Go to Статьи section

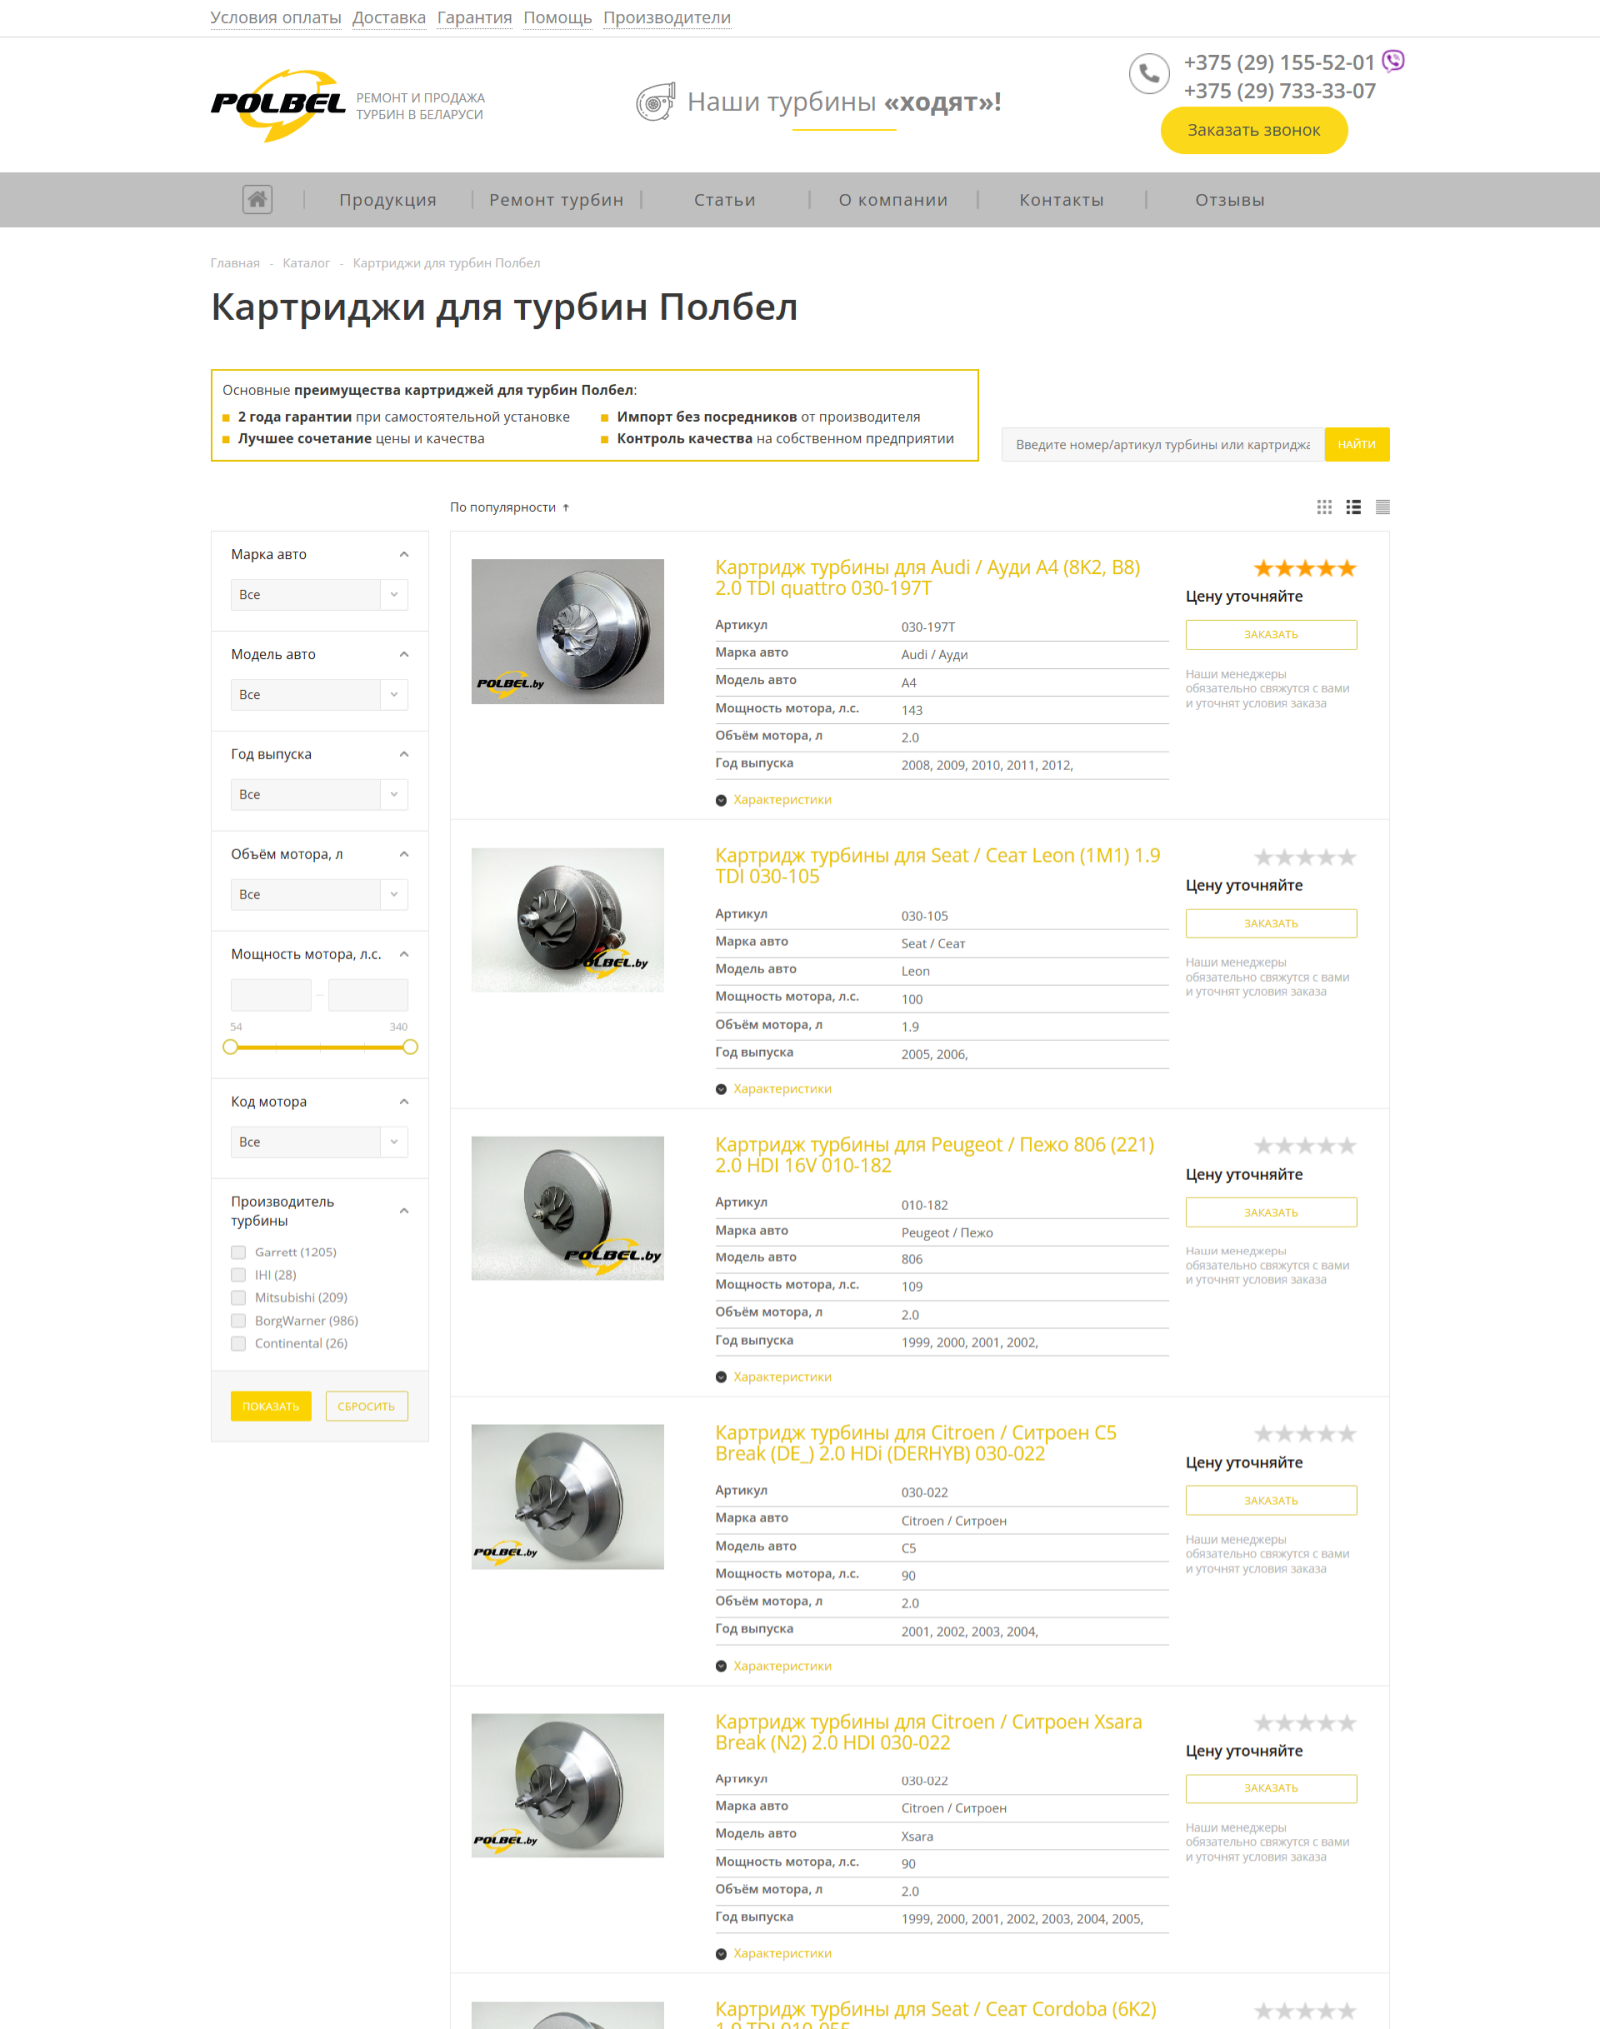point(725,199)
